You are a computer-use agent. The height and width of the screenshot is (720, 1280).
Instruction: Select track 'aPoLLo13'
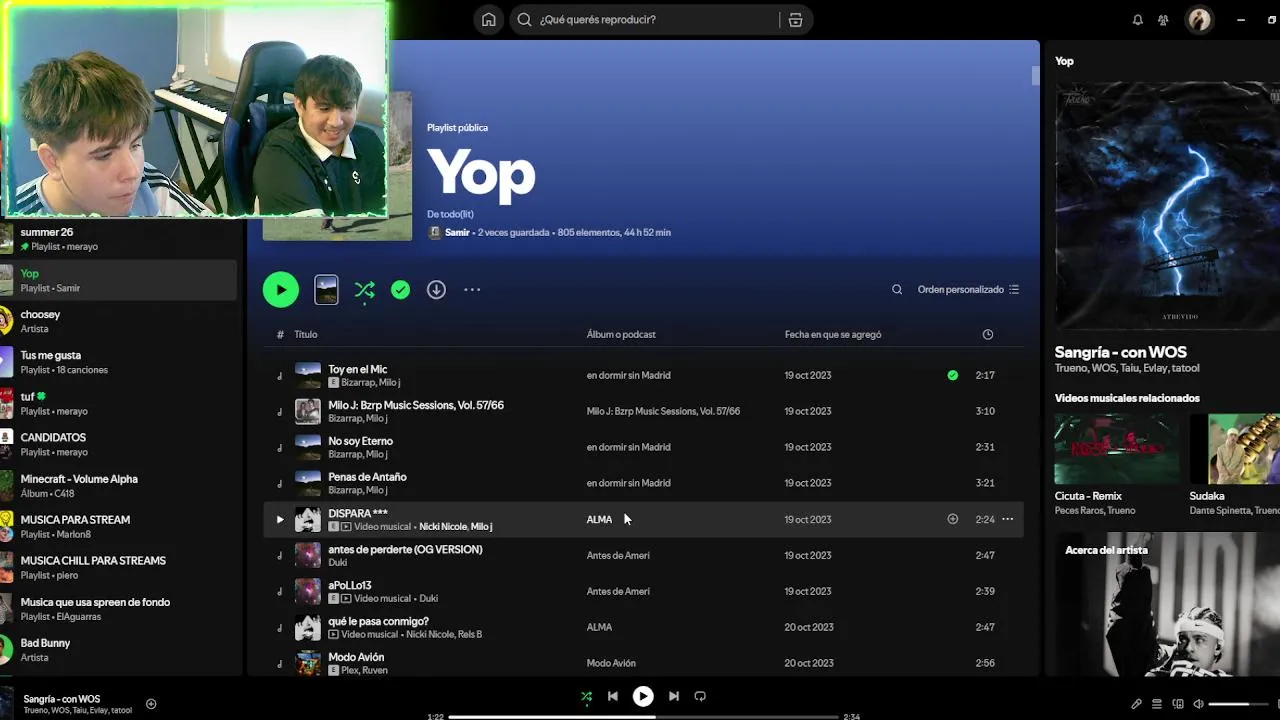point(349,585)
